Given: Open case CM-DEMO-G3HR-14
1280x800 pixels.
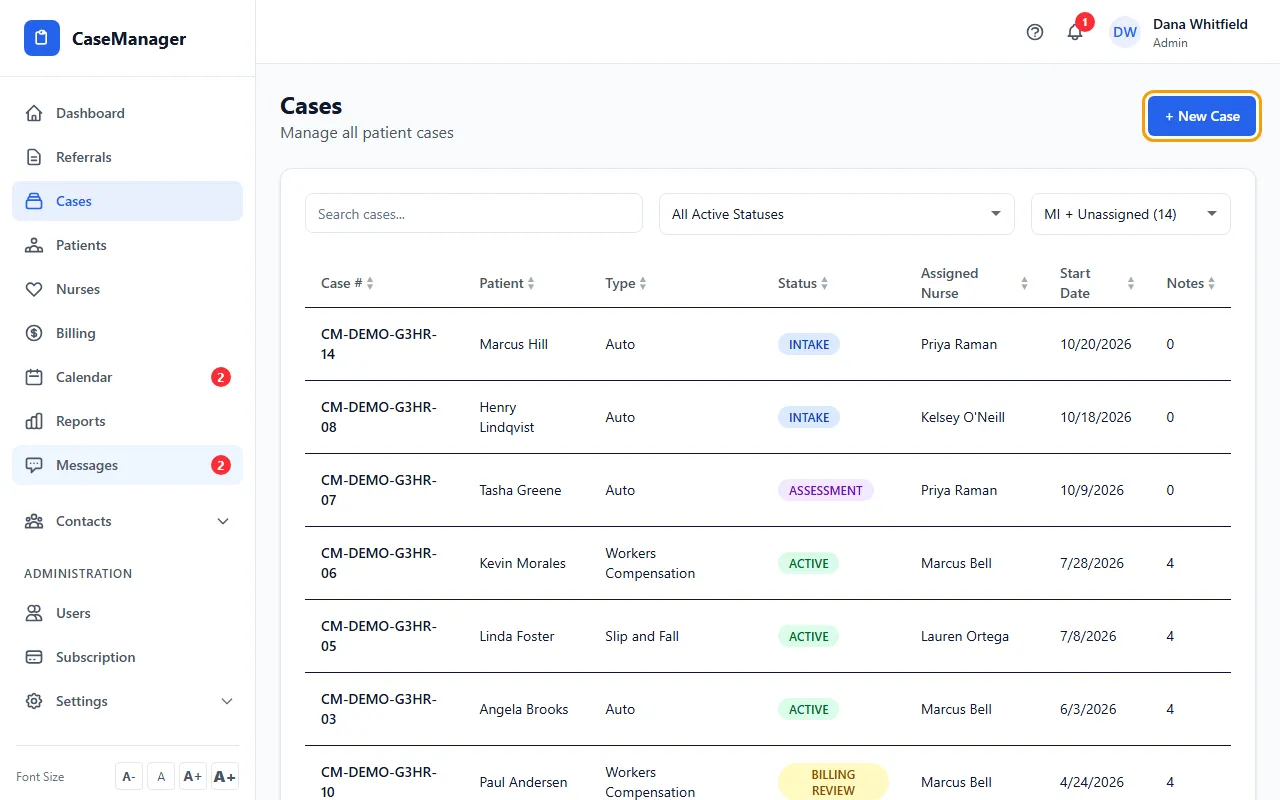Looking at the screenshot, I should pos(379,344).
